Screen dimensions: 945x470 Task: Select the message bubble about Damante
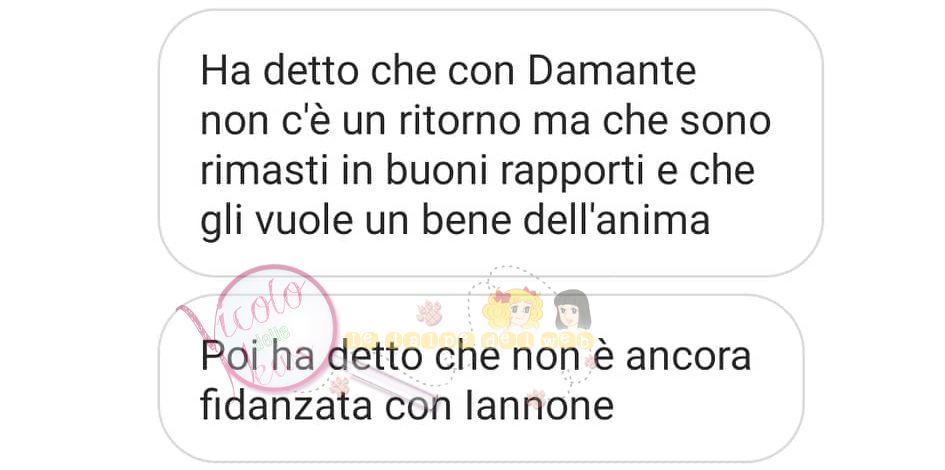tap(491, 143)
